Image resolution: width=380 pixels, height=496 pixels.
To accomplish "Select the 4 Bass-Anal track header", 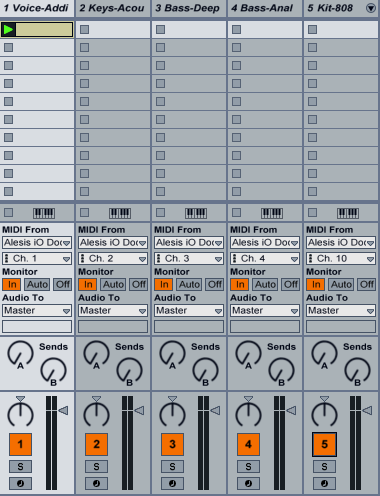I will 265,8.
